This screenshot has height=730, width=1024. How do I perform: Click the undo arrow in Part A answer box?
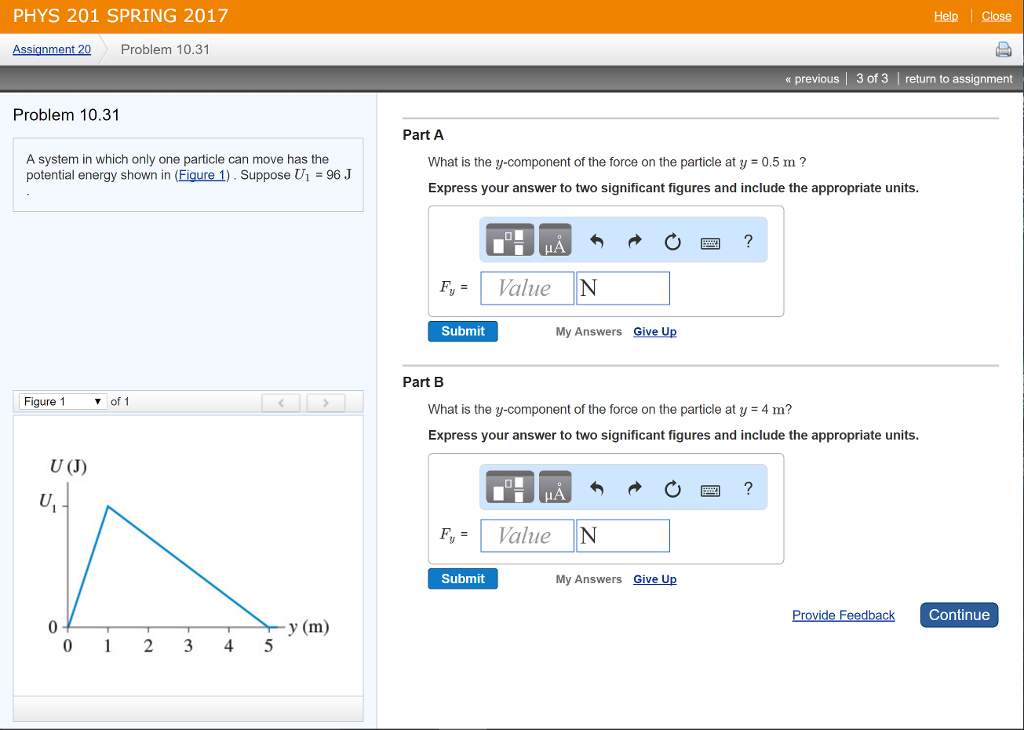[596, 240]
